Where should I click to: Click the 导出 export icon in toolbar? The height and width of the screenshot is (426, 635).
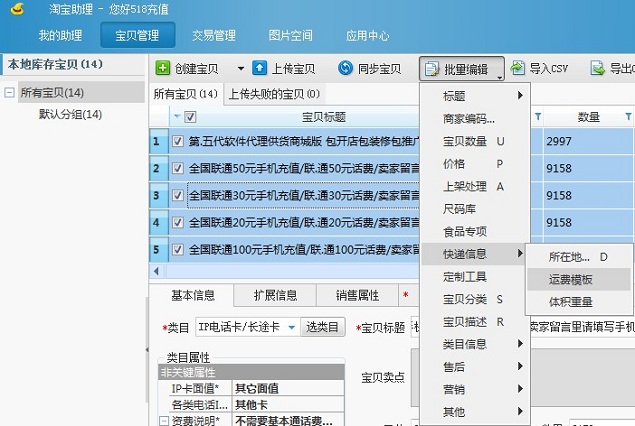599,69
